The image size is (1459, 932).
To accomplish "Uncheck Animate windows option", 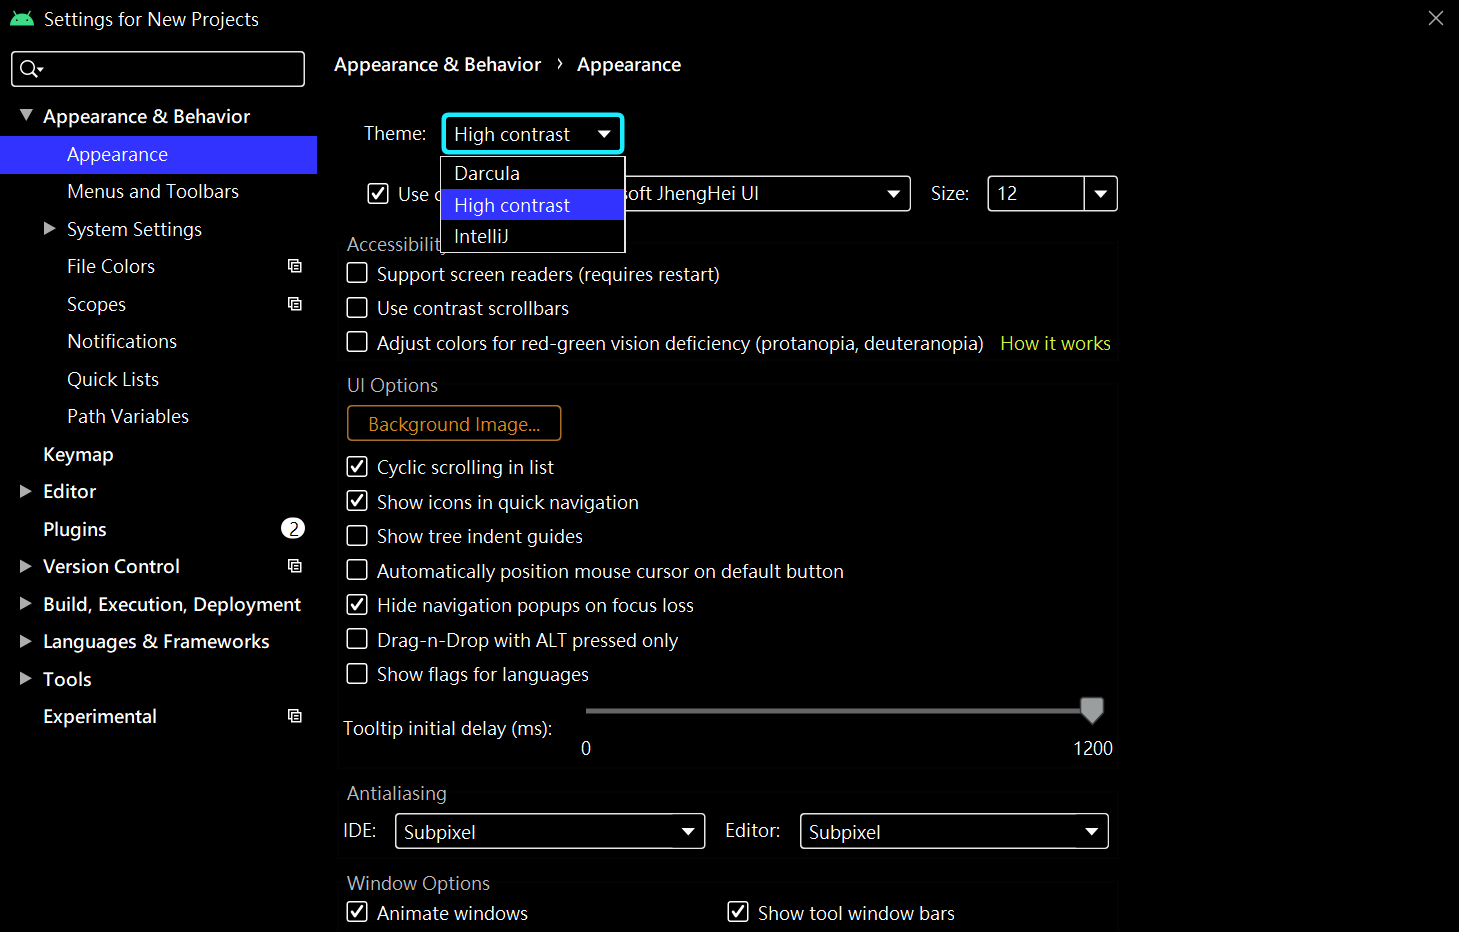I will 357,912.
